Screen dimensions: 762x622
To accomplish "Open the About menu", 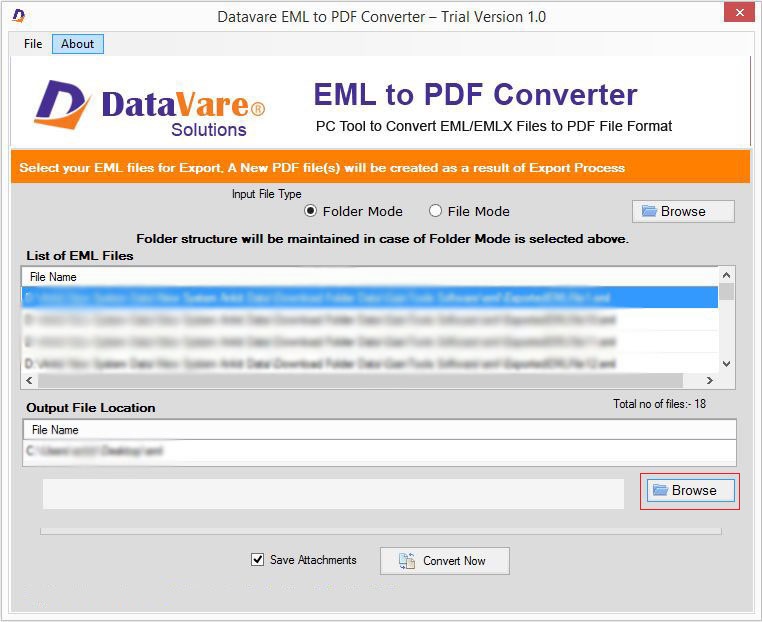I will (x=77, y=44).
